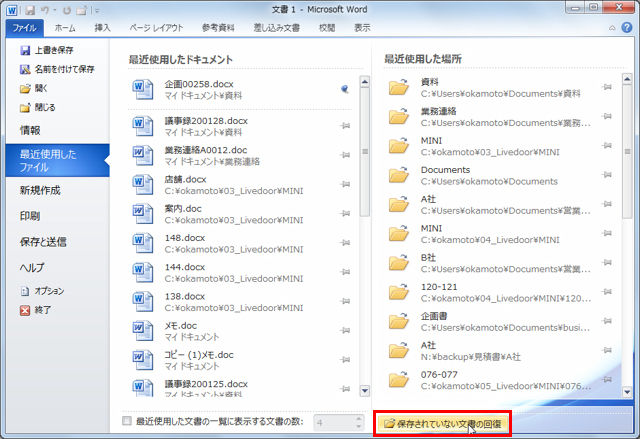This screenshot has height=439, width=640.
Task: Pin the Documents folder in recent places
Action: [607, 175]
